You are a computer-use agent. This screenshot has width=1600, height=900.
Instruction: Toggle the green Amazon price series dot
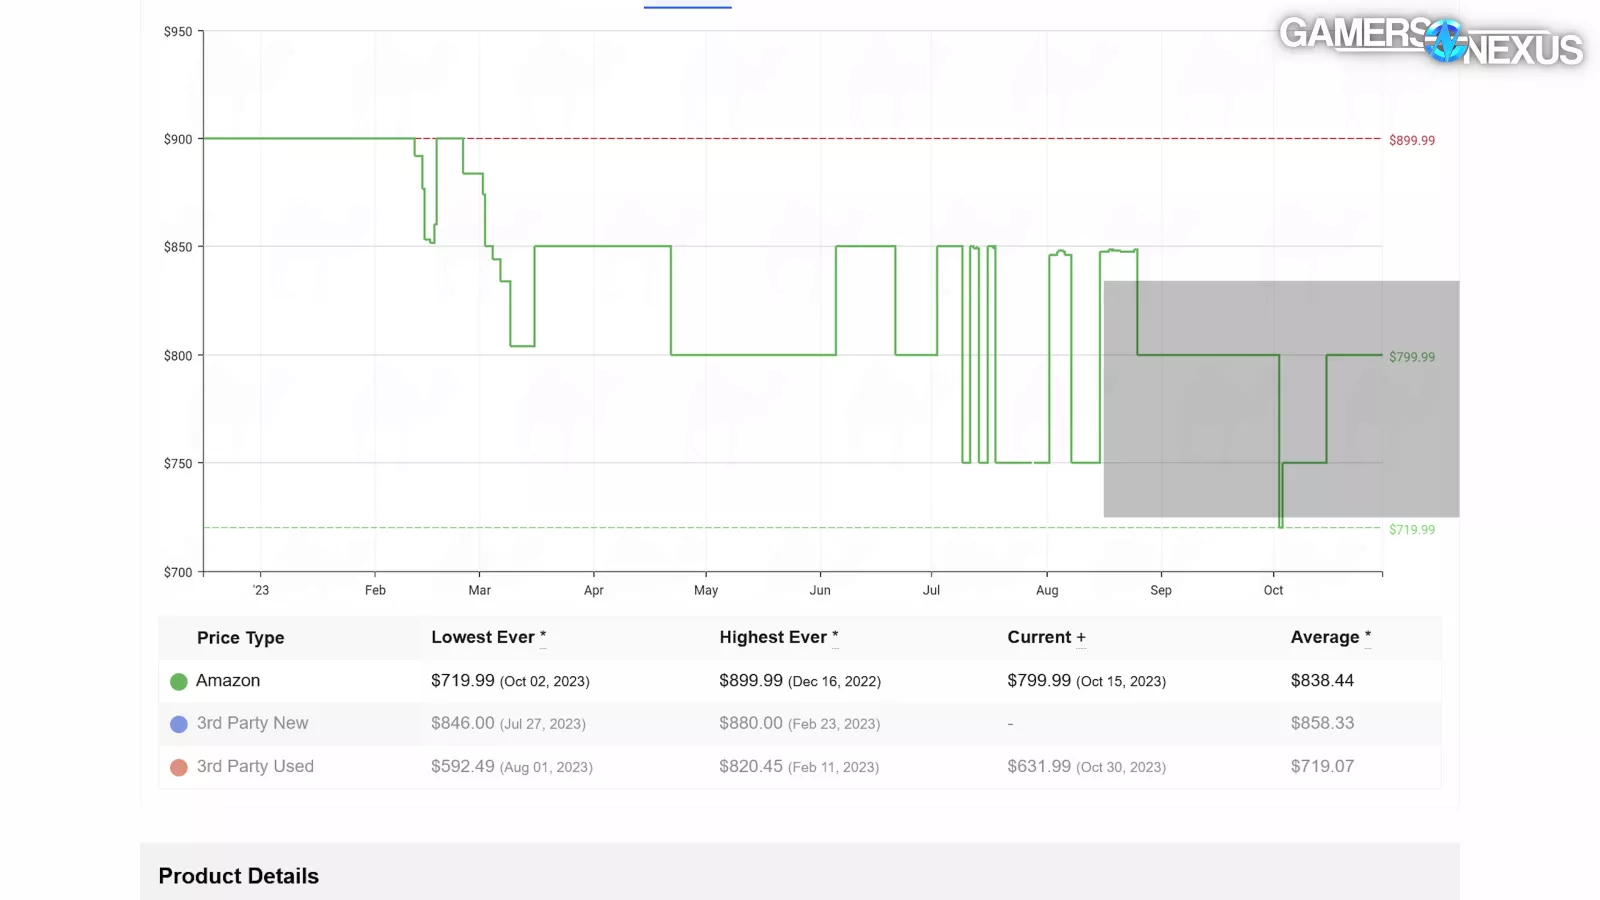coord(179,682)
